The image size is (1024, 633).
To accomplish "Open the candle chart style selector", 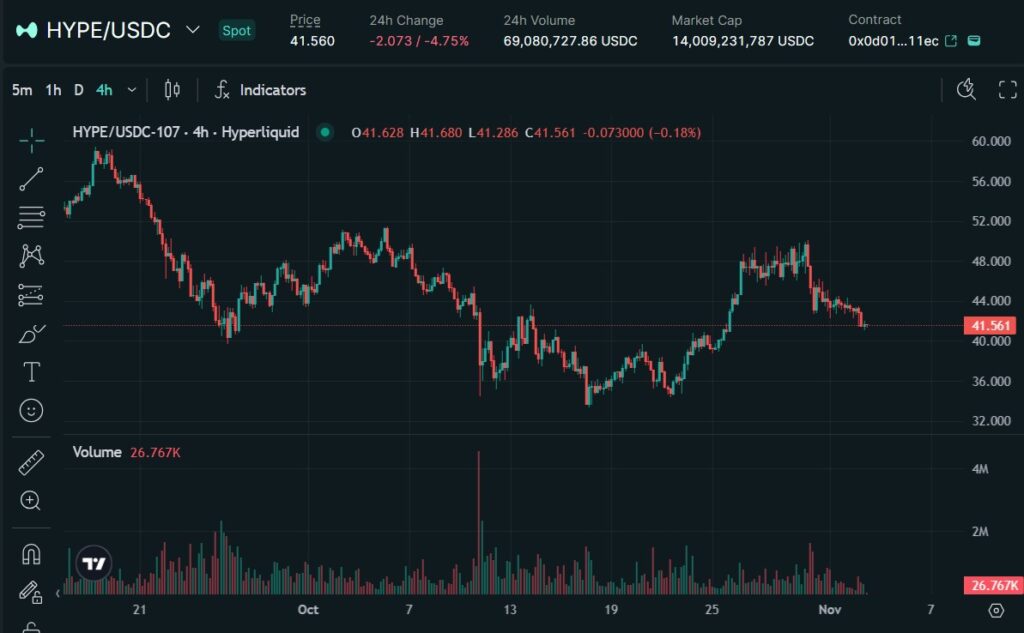I will tap(170, 89).
